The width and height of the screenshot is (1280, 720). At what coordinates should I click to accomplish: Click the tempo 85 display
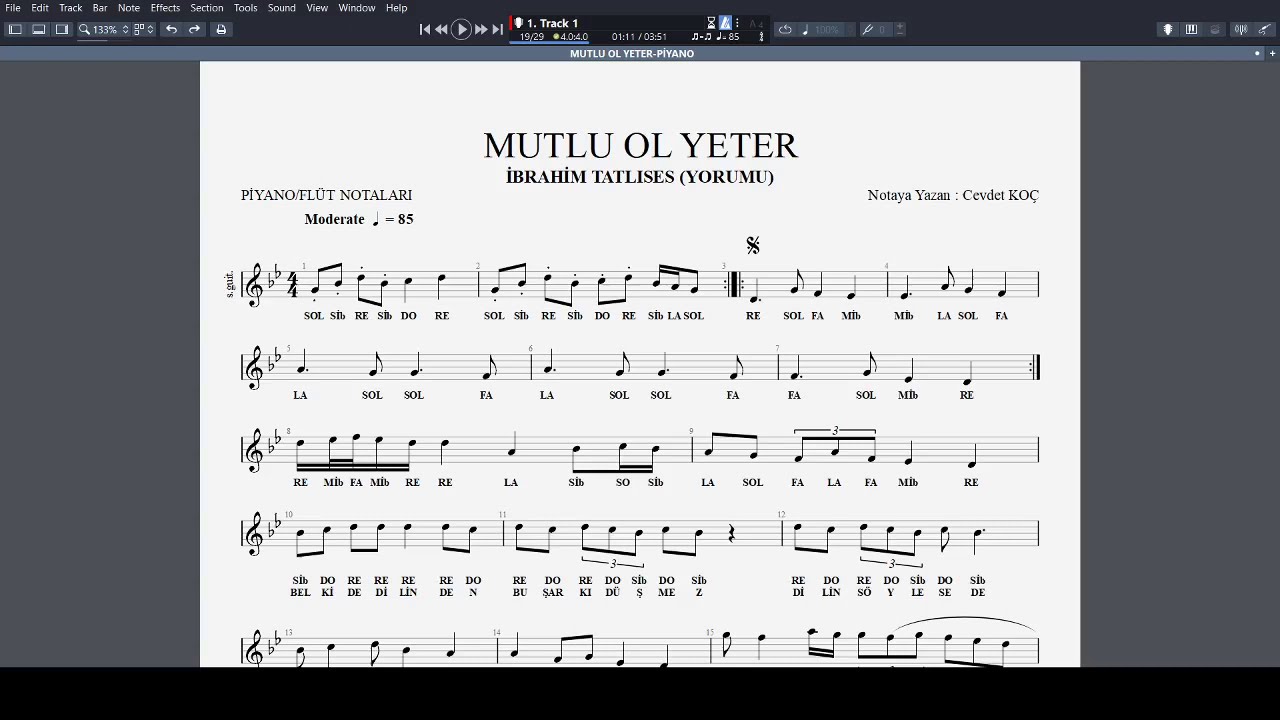pyautogui.click(x=729, y=37)
